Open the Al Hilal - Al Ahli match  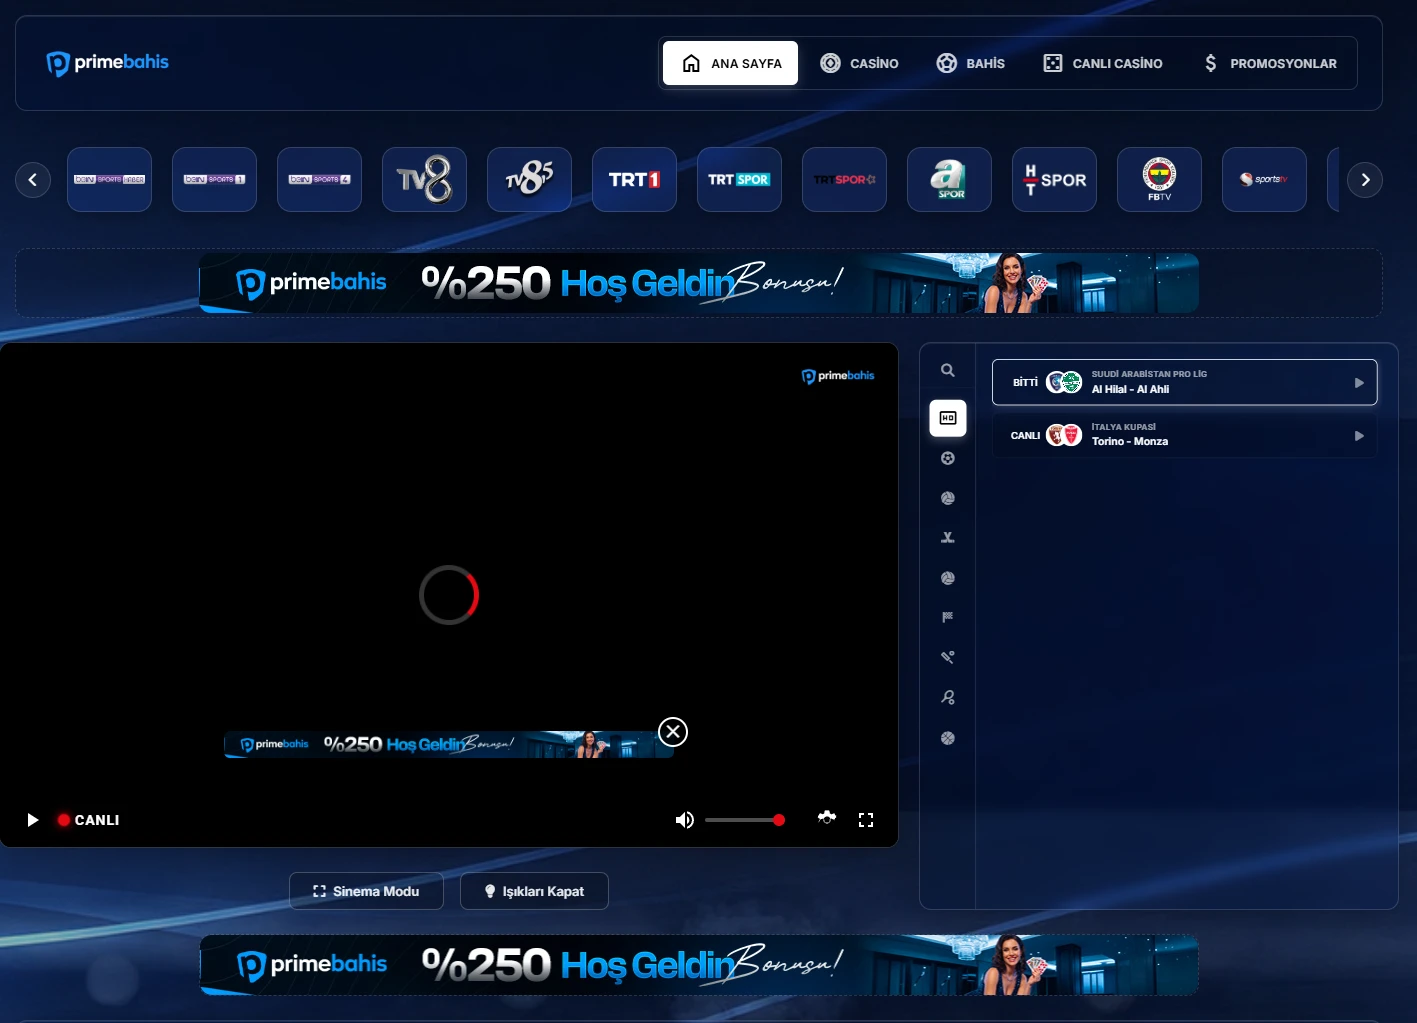(1184, 382)
